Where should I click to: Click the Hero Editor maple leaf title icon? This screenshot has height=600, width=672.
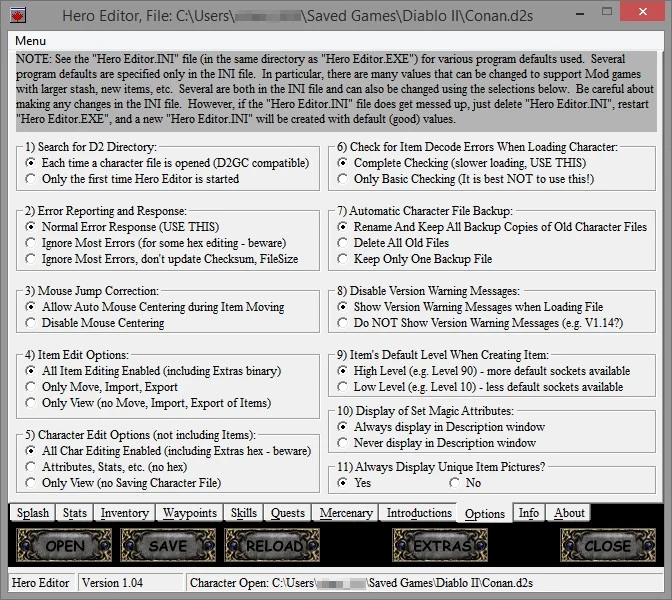(18, 15)
